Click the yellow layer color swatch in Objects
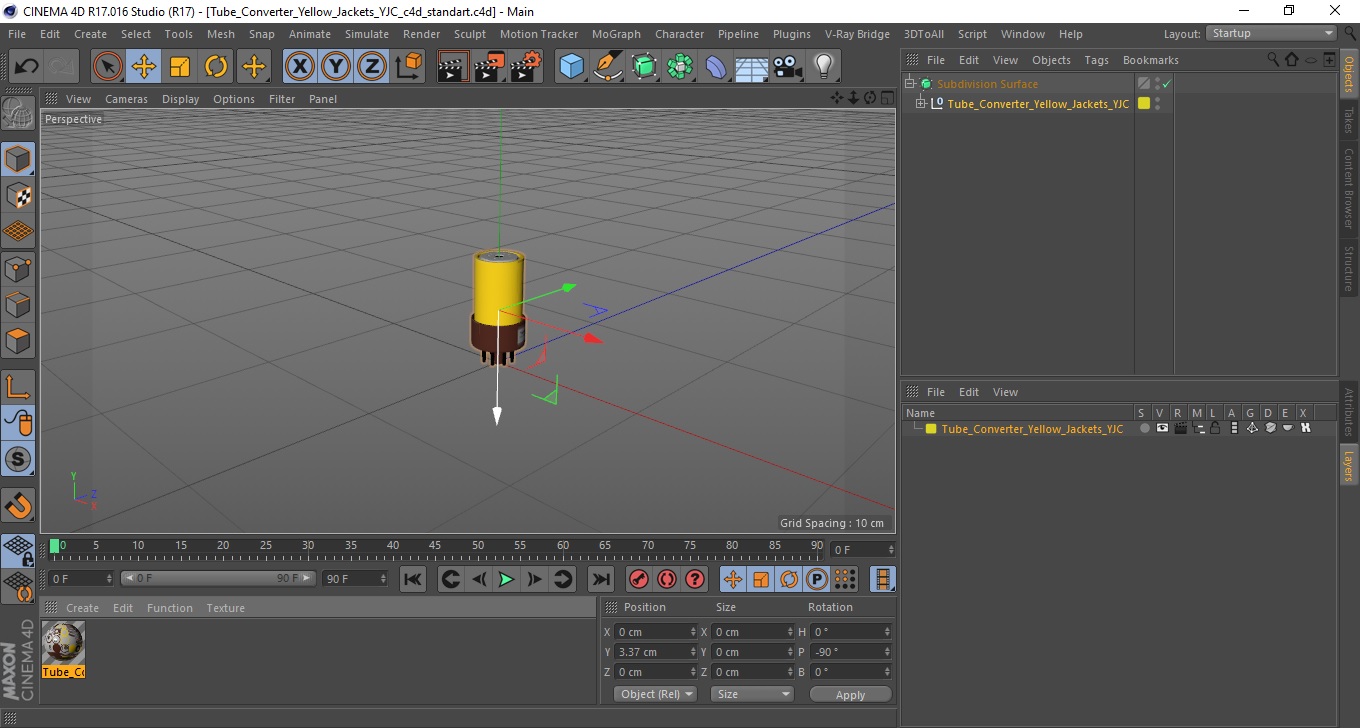 [x=1144, y=103]
